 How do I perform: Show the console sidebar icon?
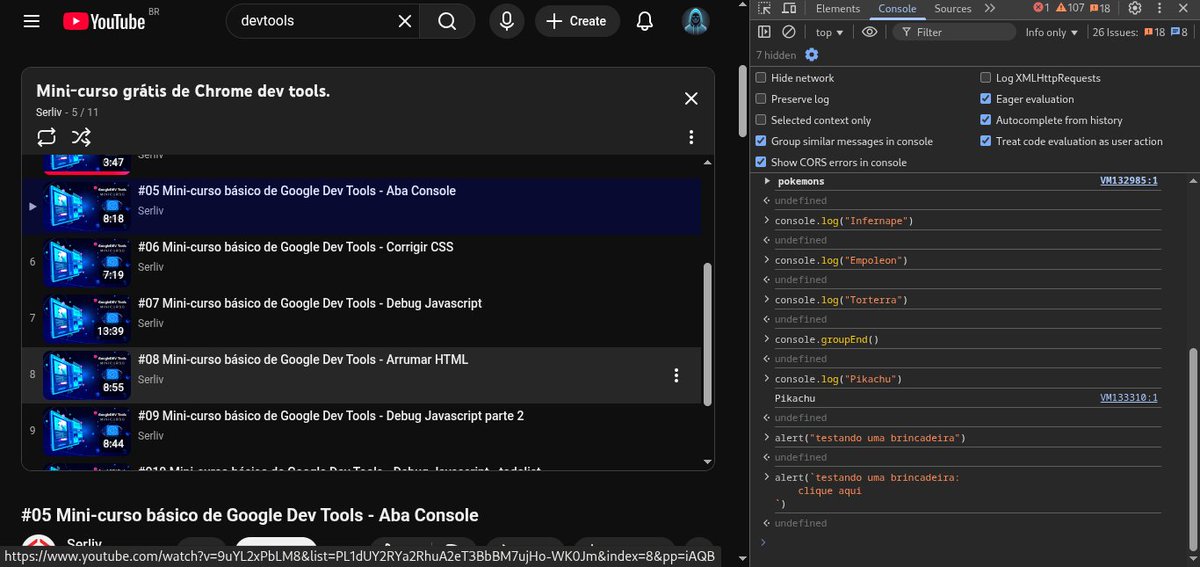point(764,32)
